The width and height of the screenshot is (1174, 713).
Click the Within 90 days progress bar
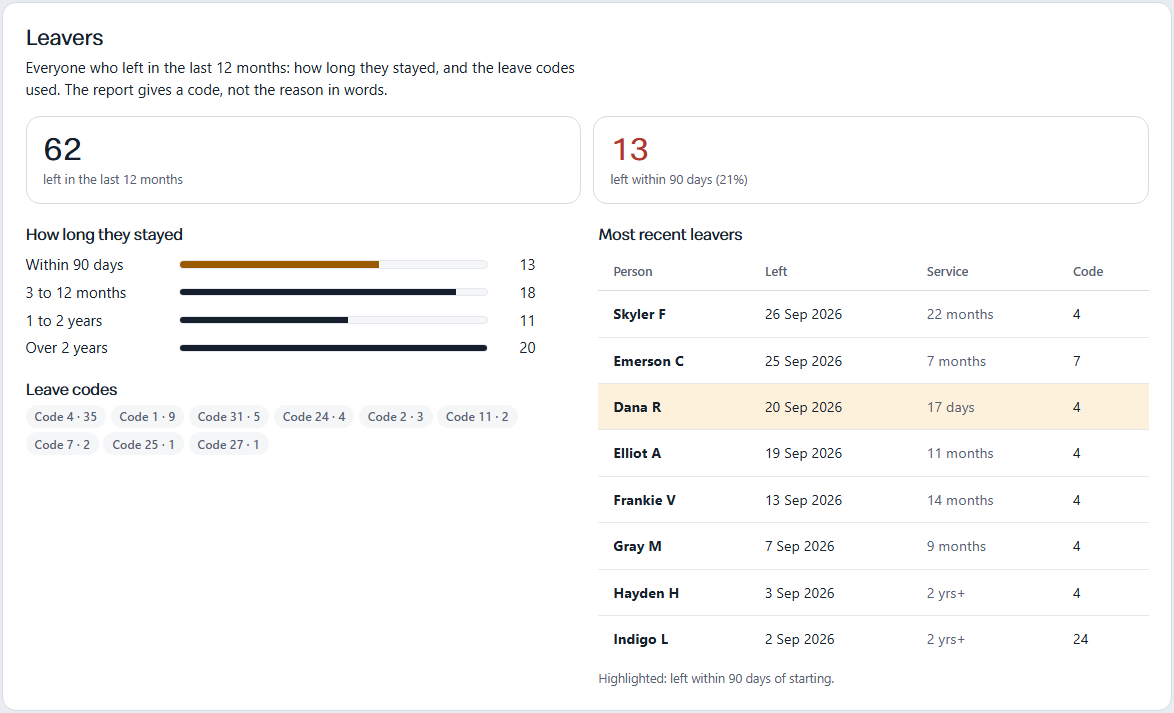[x=333, y=264]
